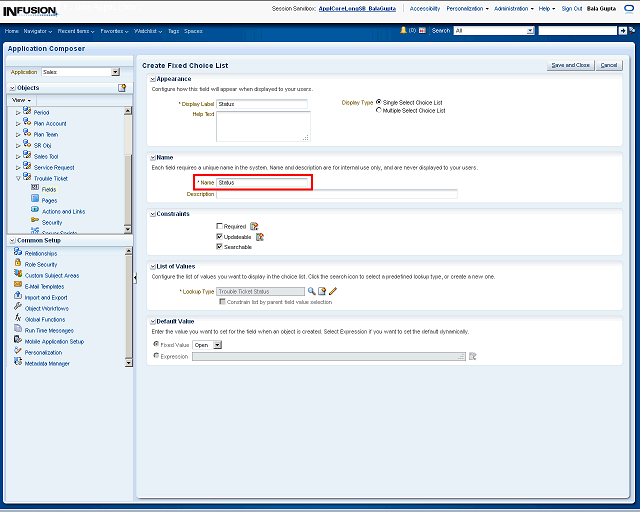This screenshot has width=640, height=512.
Task: Click the lookup type search magnifier icon
Action: pyautogui.click(x=311, y=290)
